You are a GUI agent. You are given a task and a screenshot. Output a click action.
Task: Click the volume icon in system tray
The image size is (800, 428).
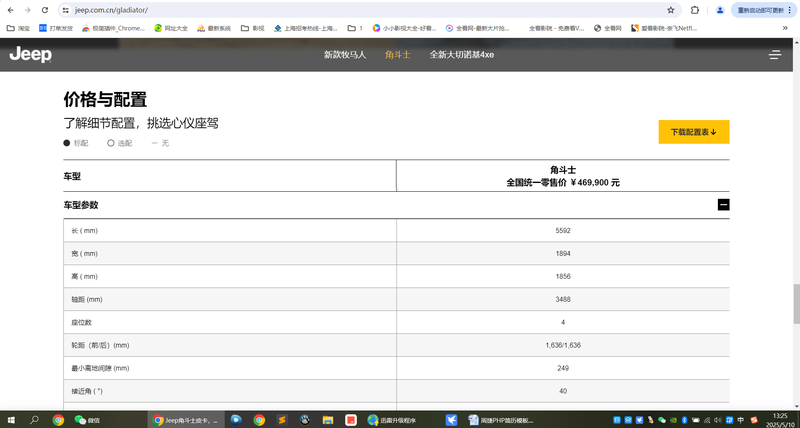[718, 420]
